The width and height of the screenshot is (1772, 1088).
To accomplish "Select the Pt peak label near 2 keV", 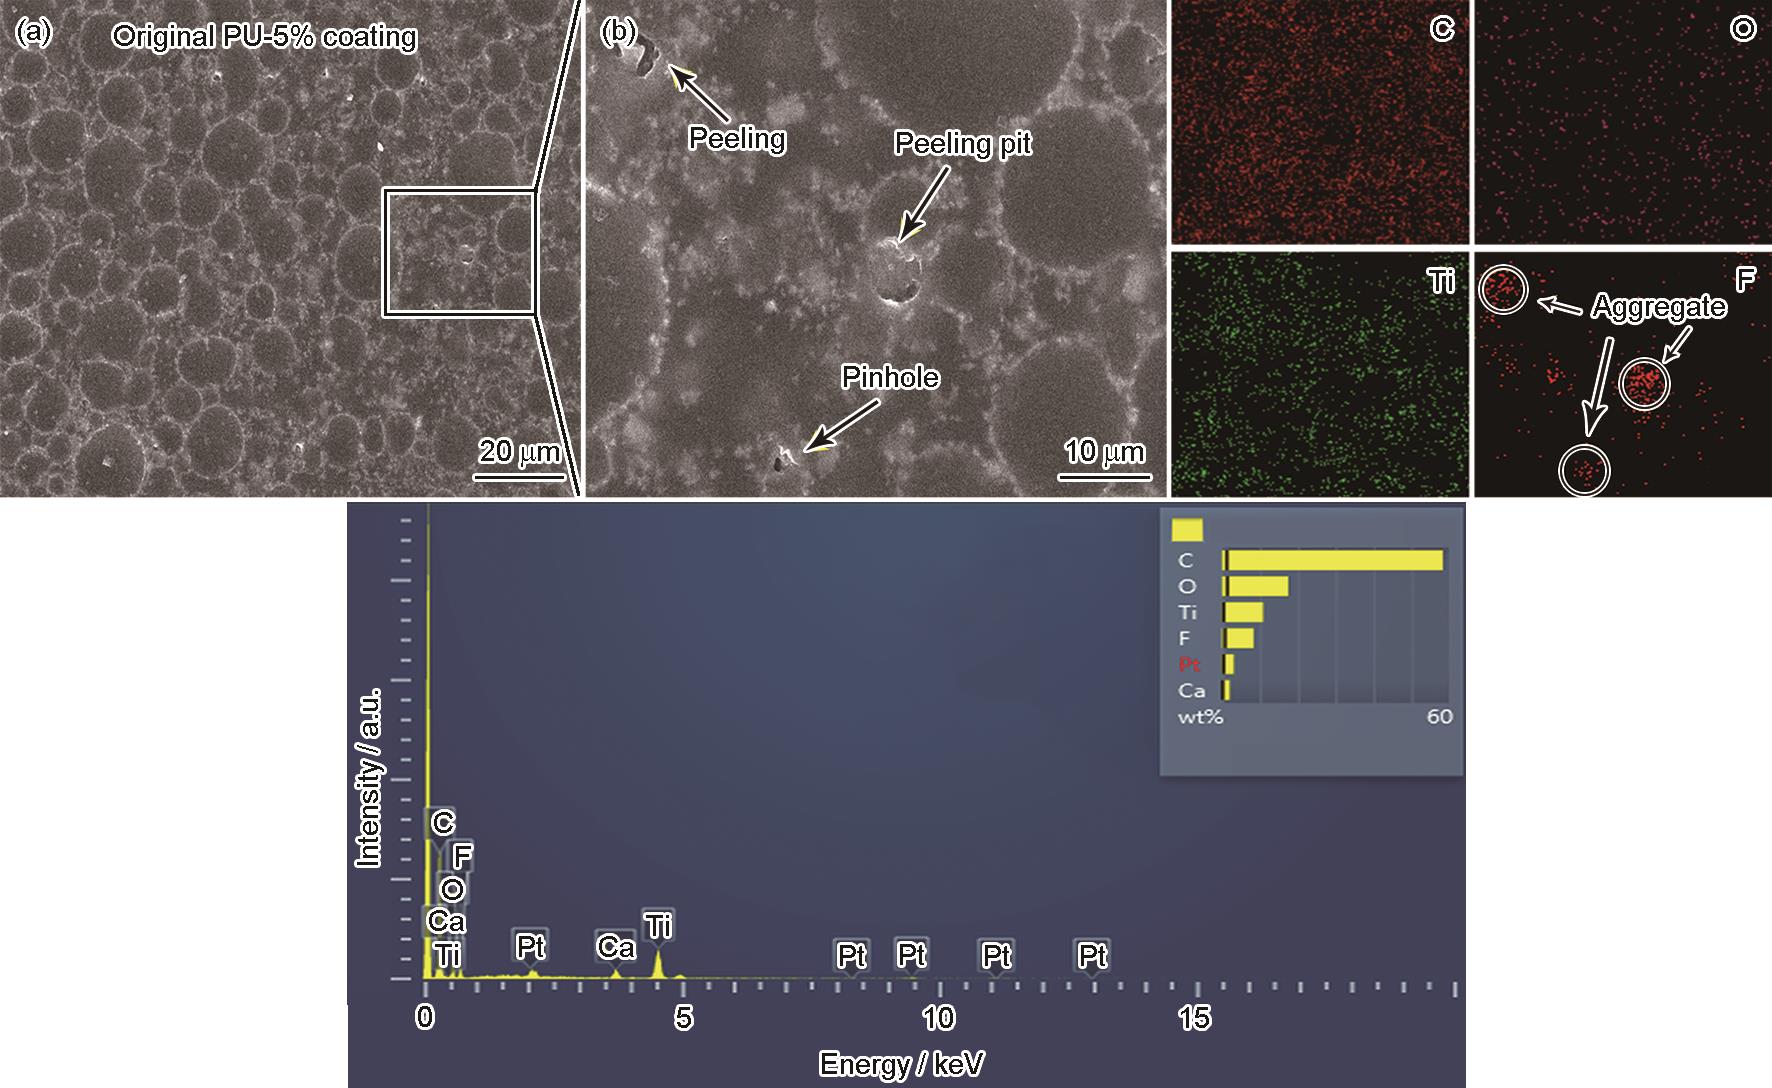I will coord(530,945).
